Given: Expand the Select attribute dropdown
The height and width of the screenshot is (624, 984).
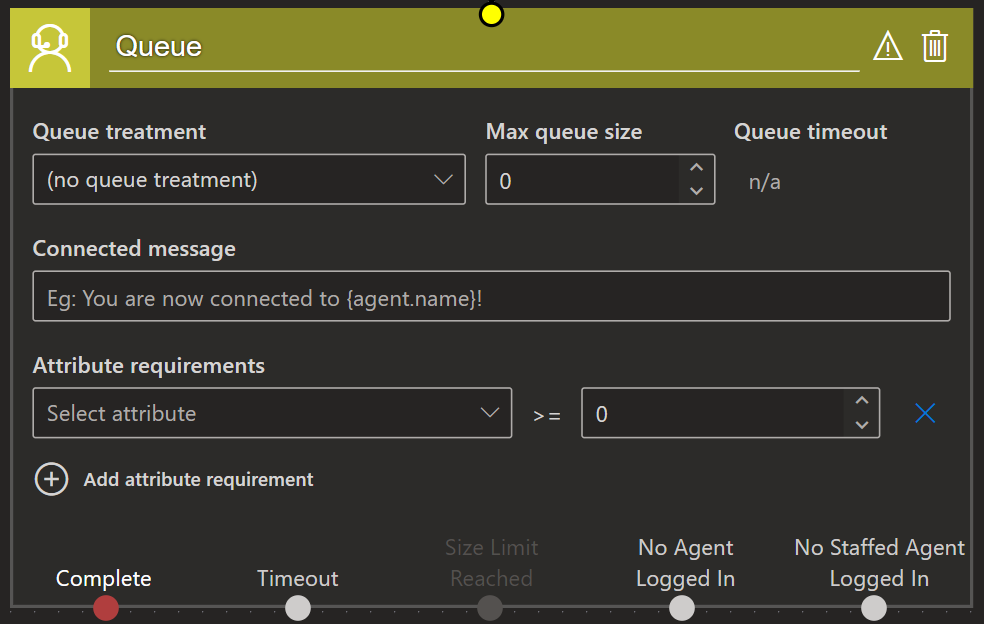Looking at the screenshot, I should pos(272,413).
